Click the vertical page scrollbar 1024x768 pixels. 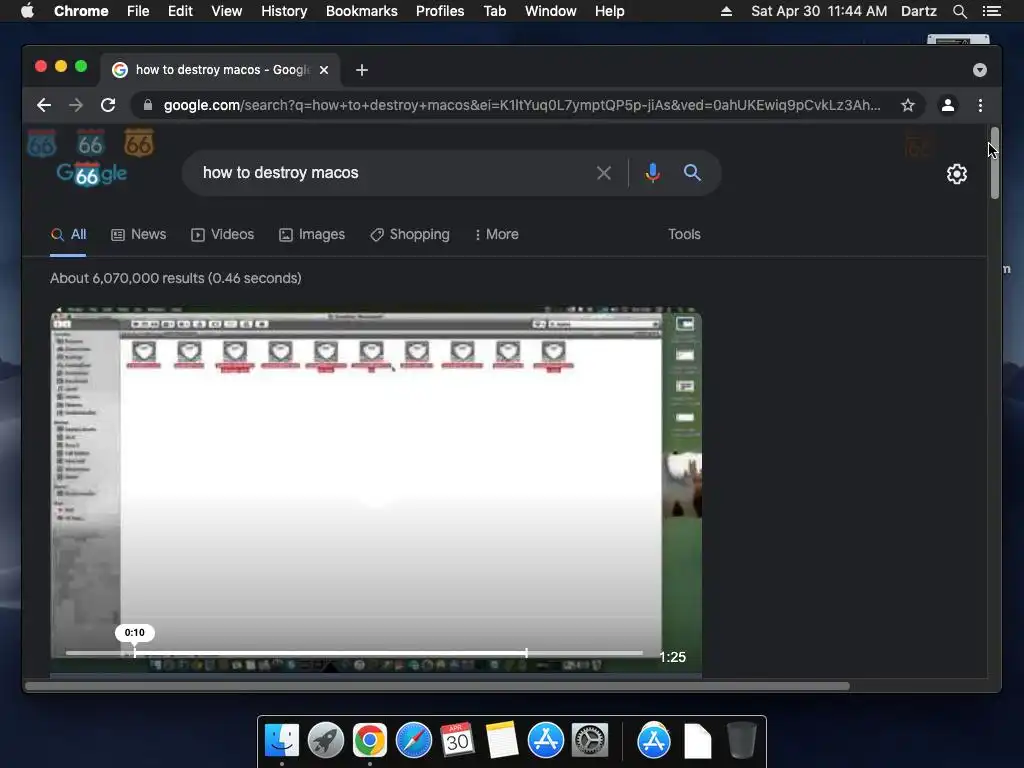[x=994, y=163]
